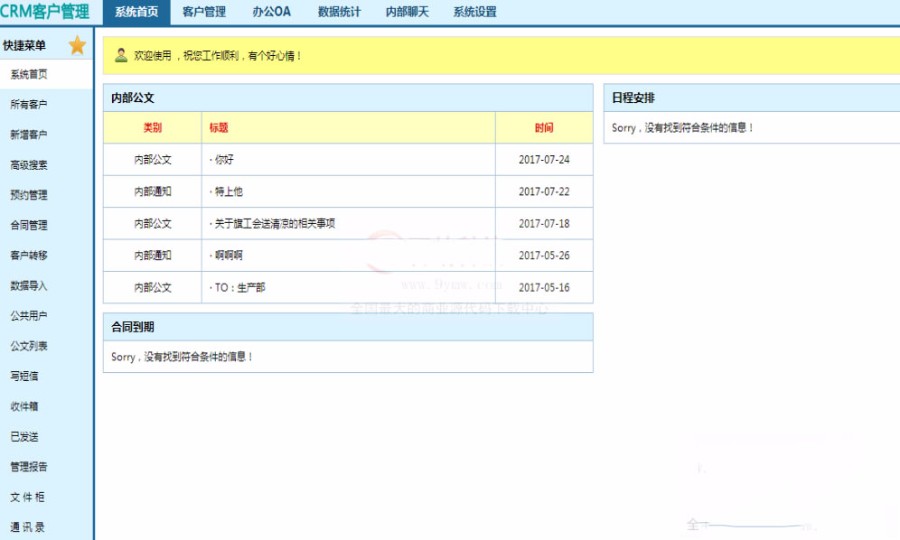Click the 类别 column header
900x540 pixels.
click(x=153, y=127)
